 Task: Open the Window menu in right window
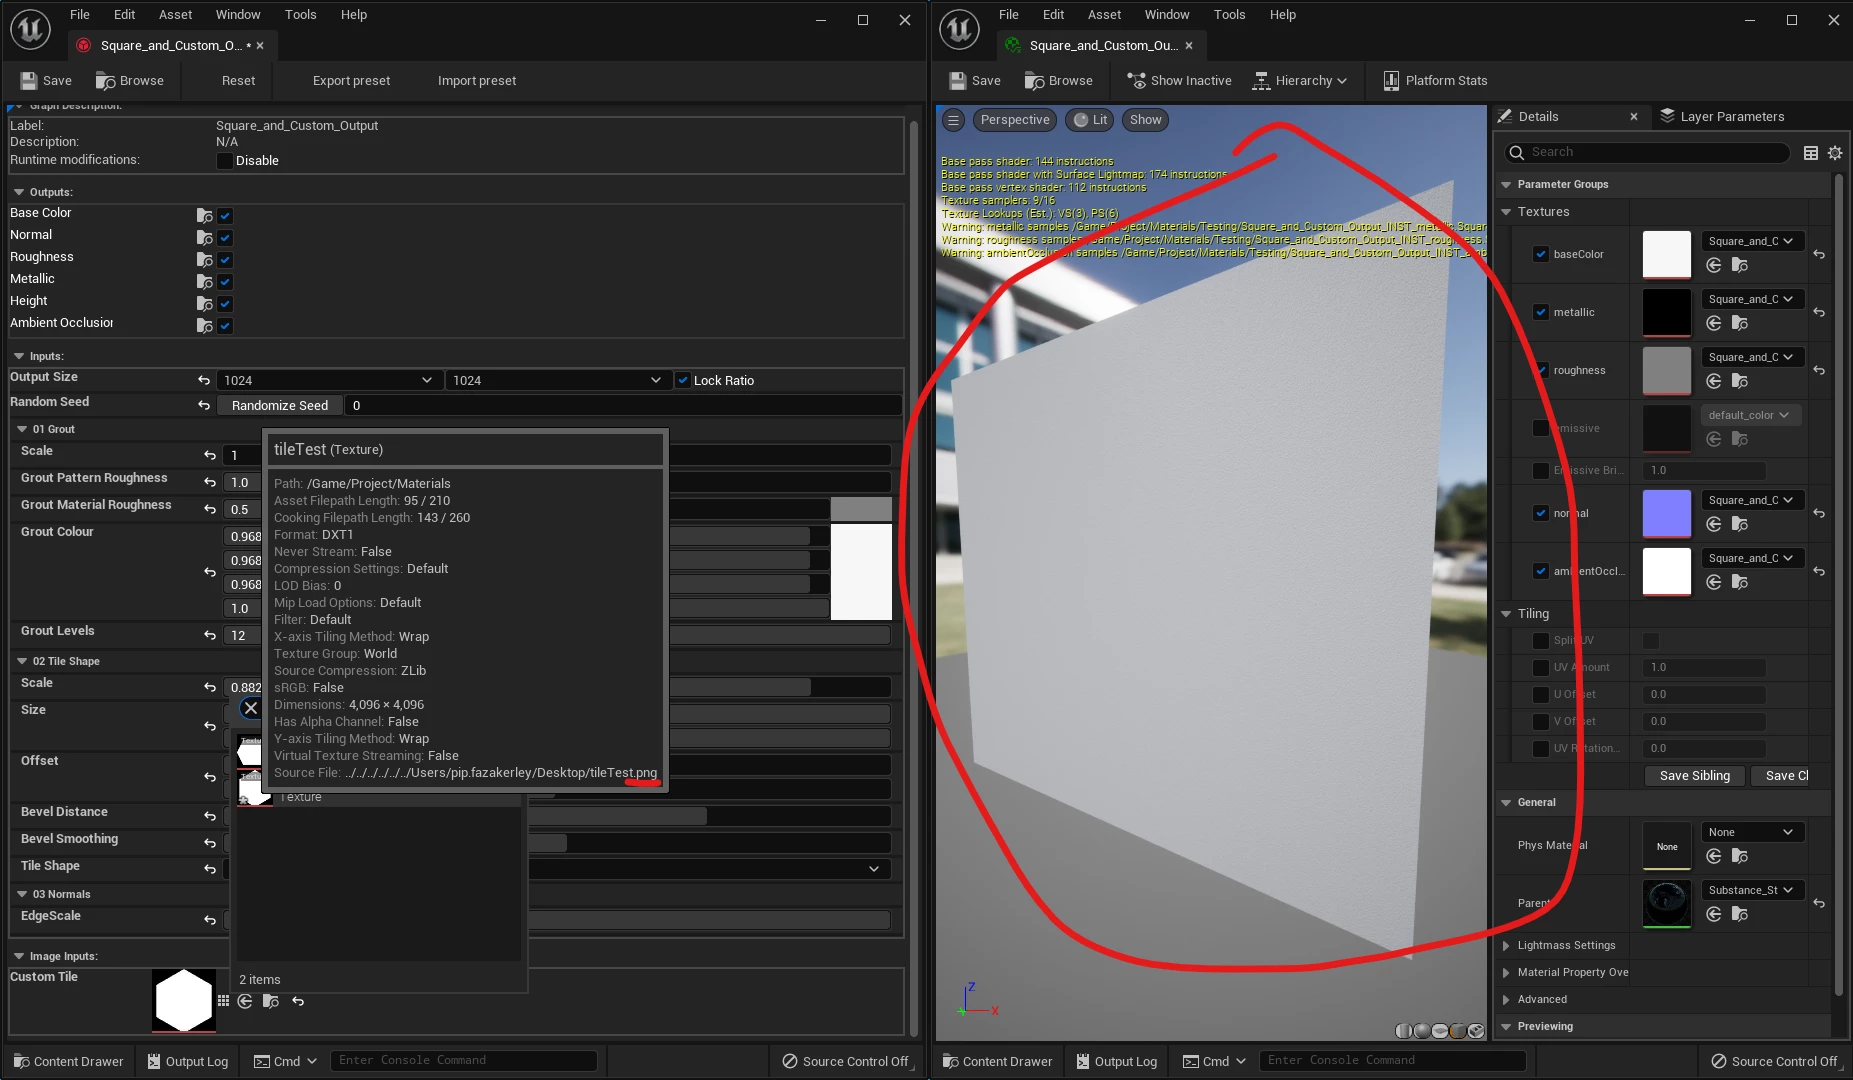tap(1166, 15)
